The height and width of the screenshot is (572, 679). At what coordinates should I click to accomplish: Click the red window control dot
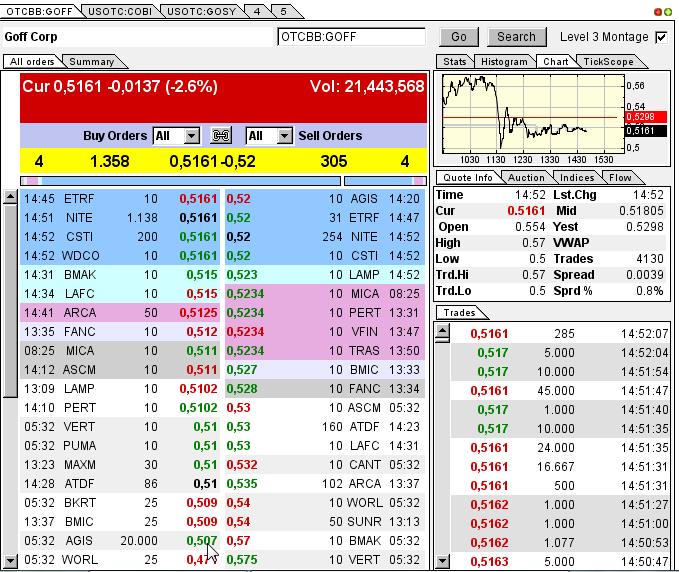[x=657, y=12]
